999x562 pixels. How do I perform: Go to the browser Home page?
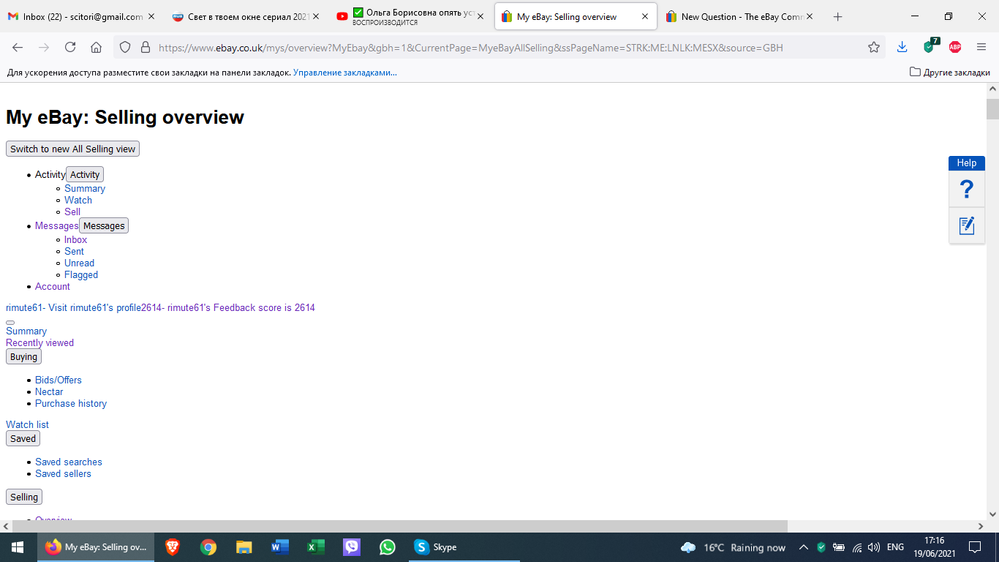pyautogui.click(x=96, y=47)
